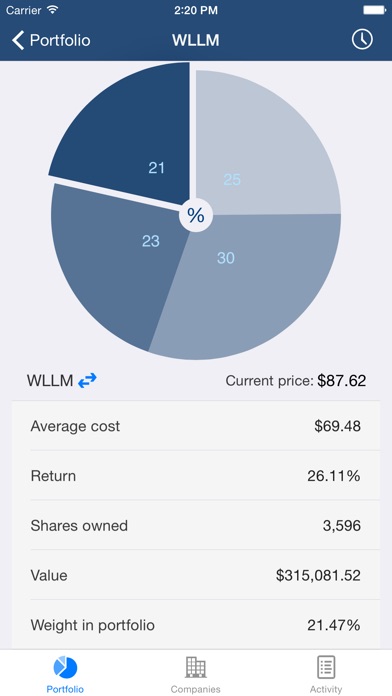
Task: Tap the Weight in portfolio row
Action: pos(196,625)
